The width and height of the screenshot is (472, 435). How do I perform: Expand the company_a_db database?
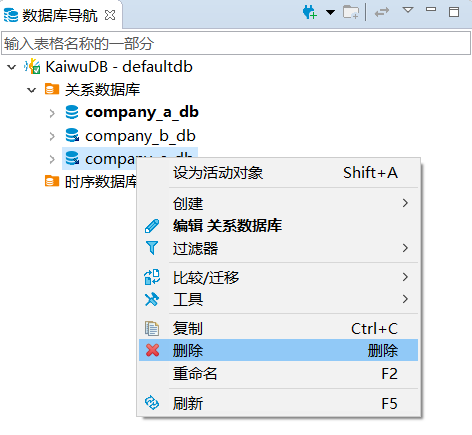pos(52,113)
